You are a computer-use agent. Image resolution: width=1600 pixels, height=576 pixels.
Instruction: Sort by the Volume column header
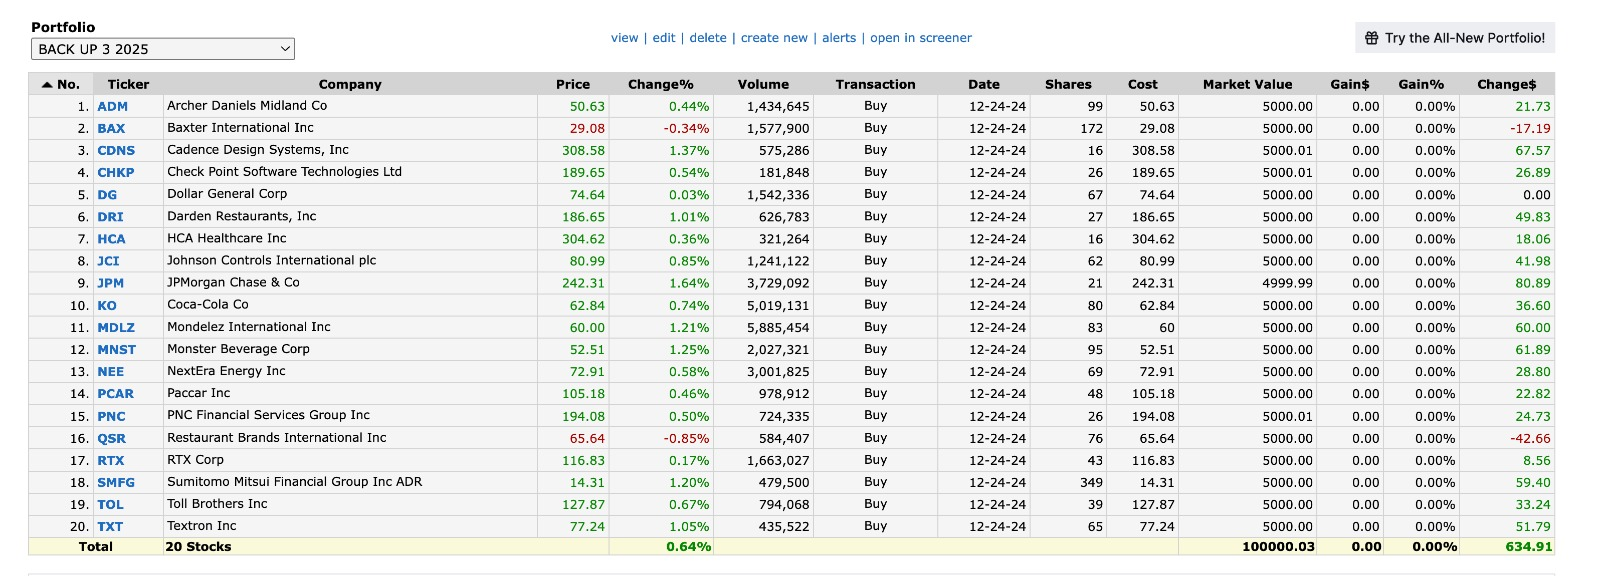pos(763,85)
